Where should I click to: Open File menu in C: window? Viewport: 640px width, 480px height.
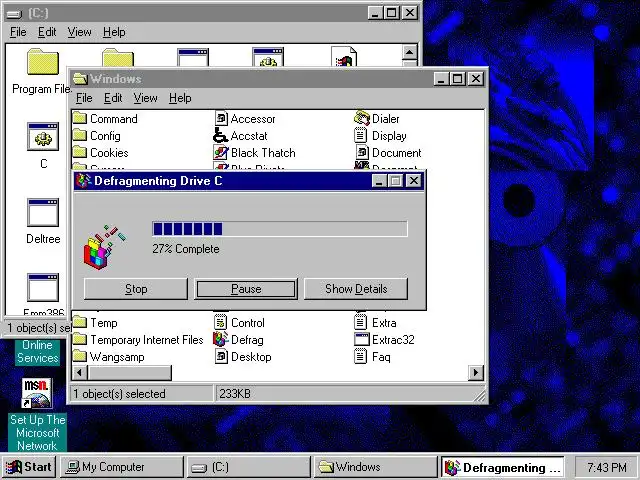18,32
